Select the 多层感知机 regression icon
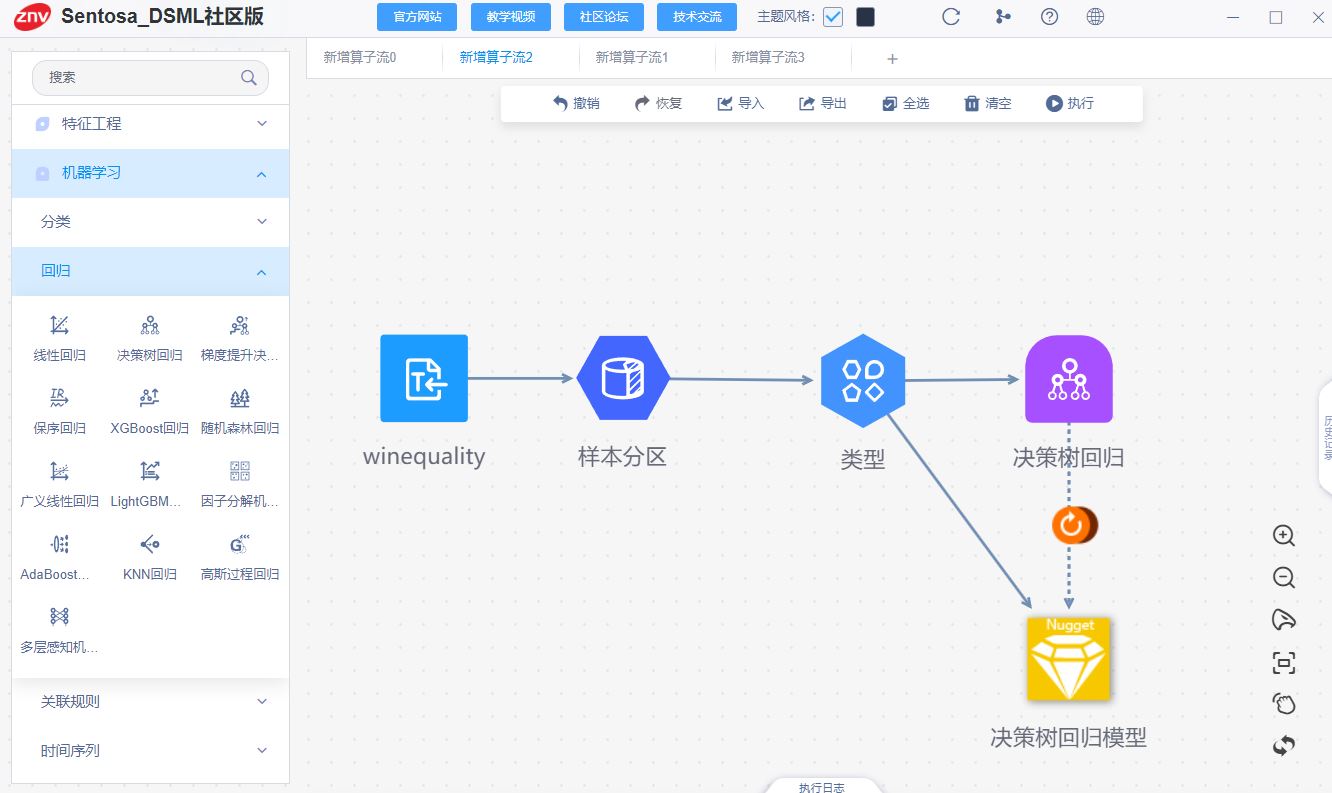 point(60,616)
